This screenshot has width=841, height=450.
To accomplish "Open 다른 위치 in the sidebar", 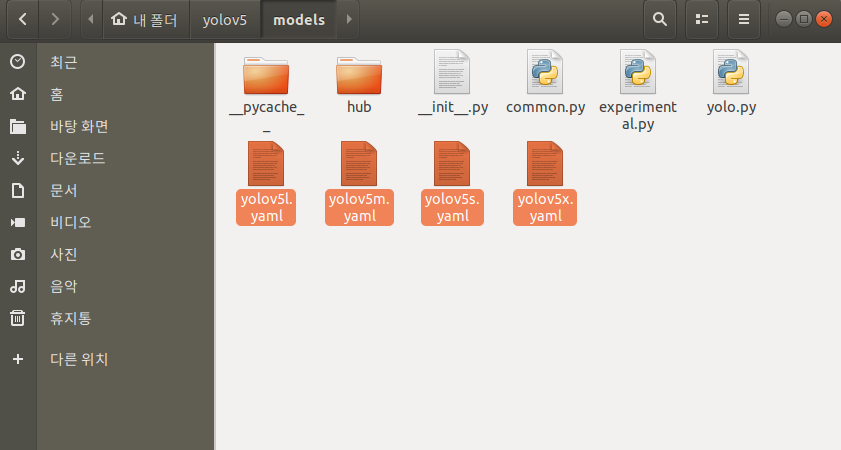I will [x=79, y=359].
